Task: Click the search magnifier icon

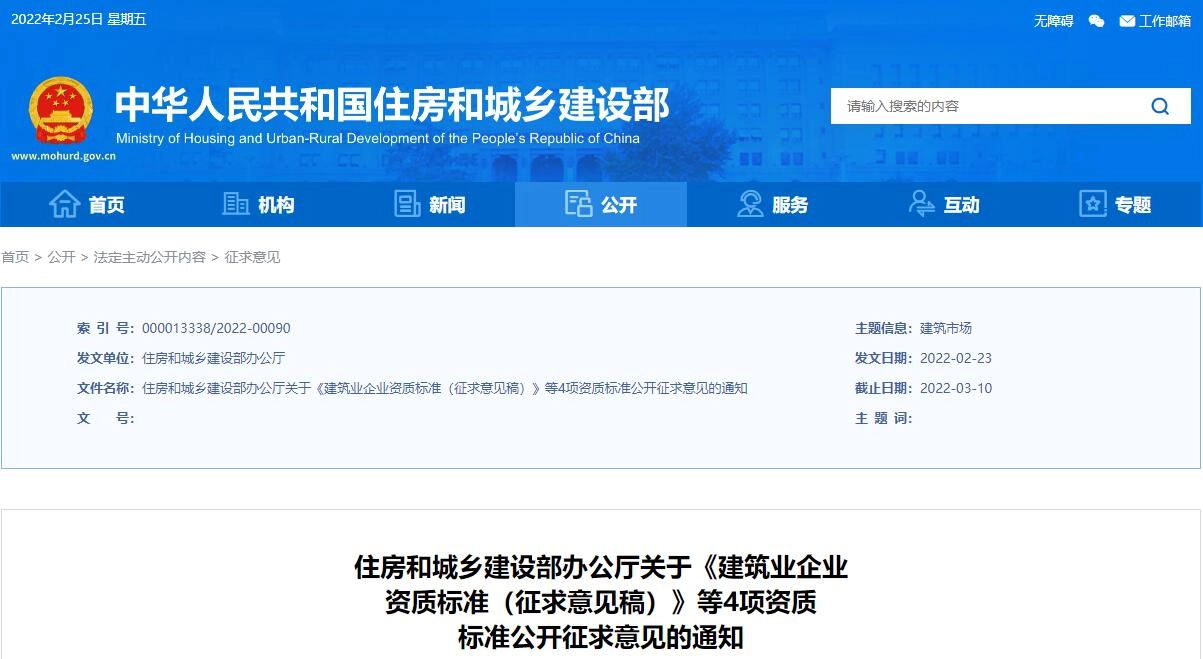Action: 1159,106
